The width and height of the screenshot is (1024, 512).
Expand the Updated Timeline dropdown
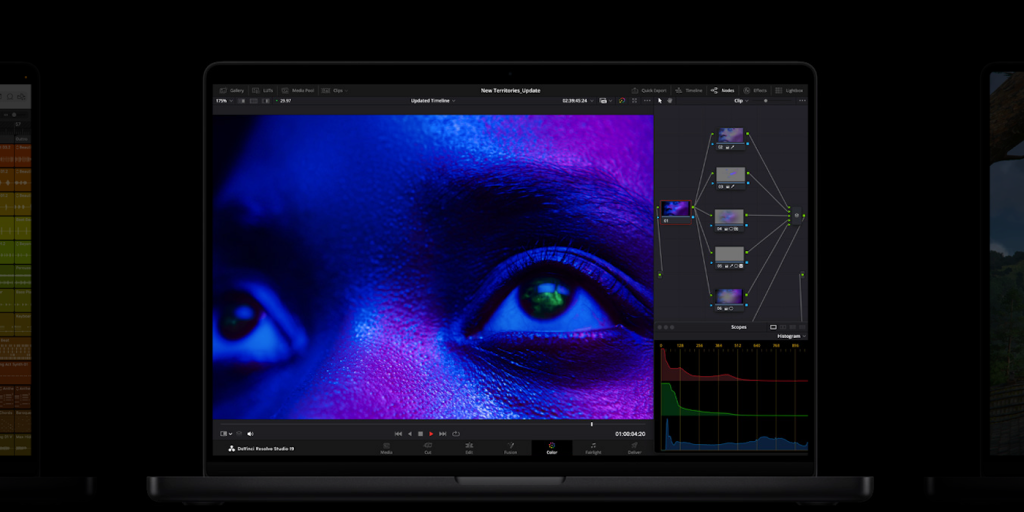tap(433, 101)
